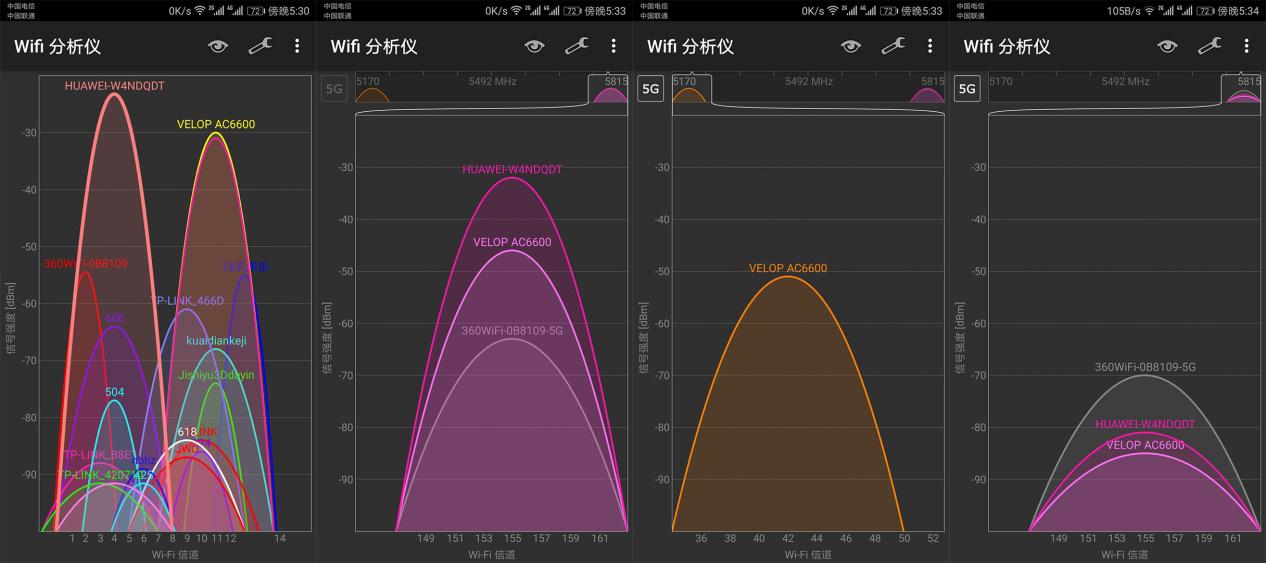
Task: Tap Wifi 分析仪 title in third screenshot
Action: click(x=690, y=47)
